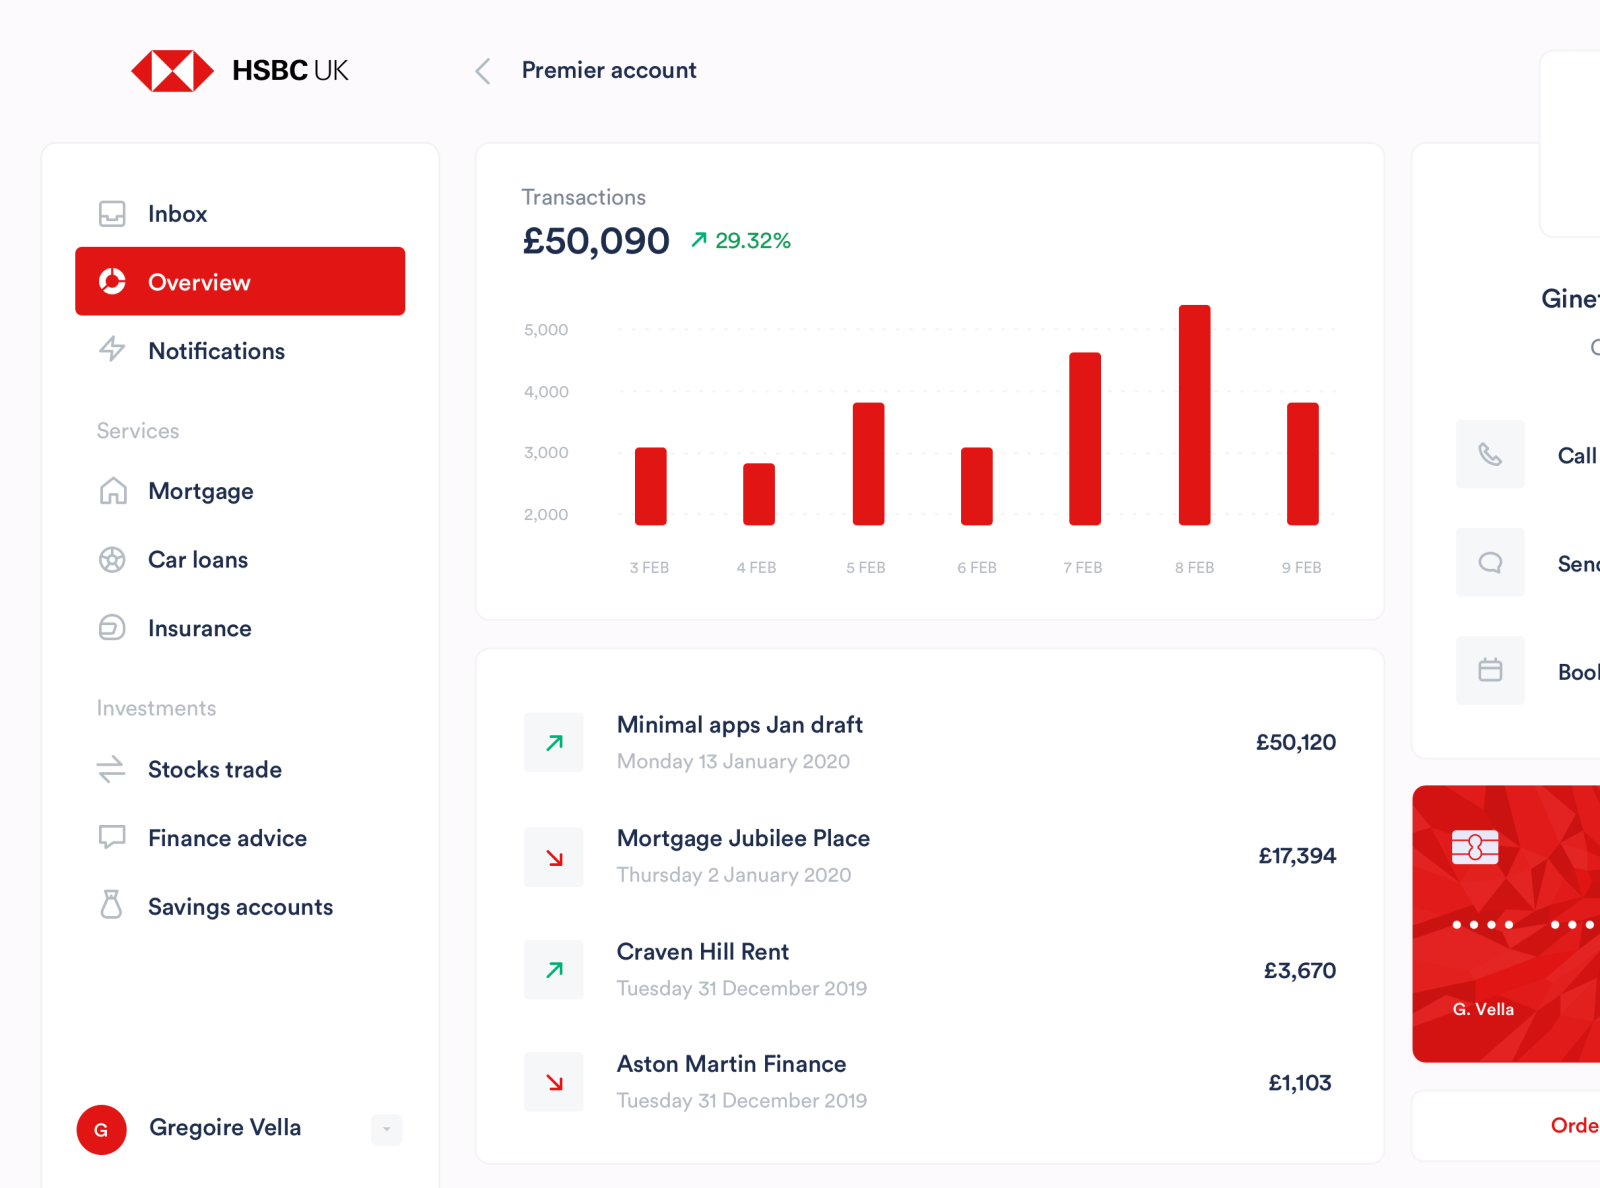Click the back chevron beside Premier account
Image resolution: width=1600 pixels, height=1188 pixels.
pos(482,70)
